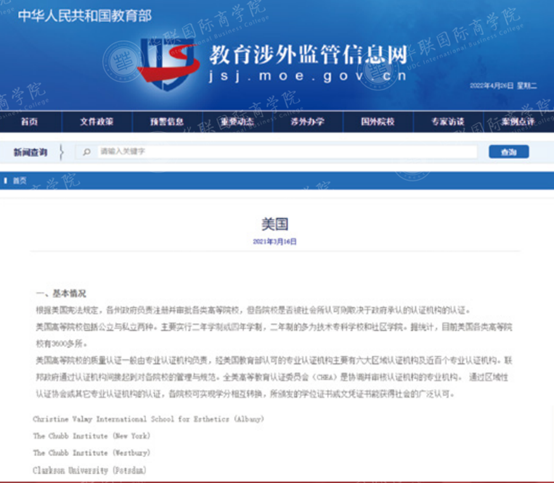Select the 预警信息 navigation tab

167,122
